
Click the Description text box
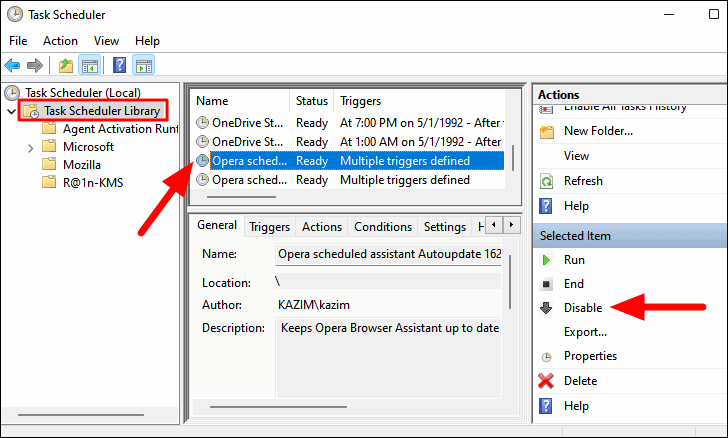click(x=389, y=358)
